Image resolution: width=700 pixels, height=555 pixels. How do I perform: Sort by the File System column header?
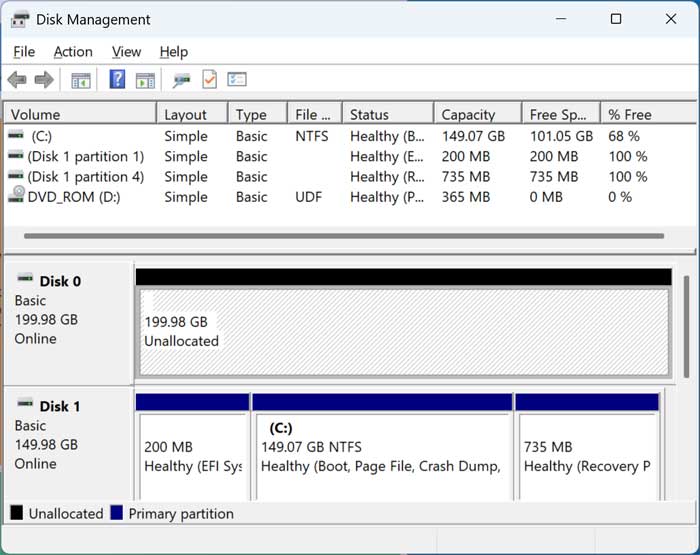tap(315, 114)
